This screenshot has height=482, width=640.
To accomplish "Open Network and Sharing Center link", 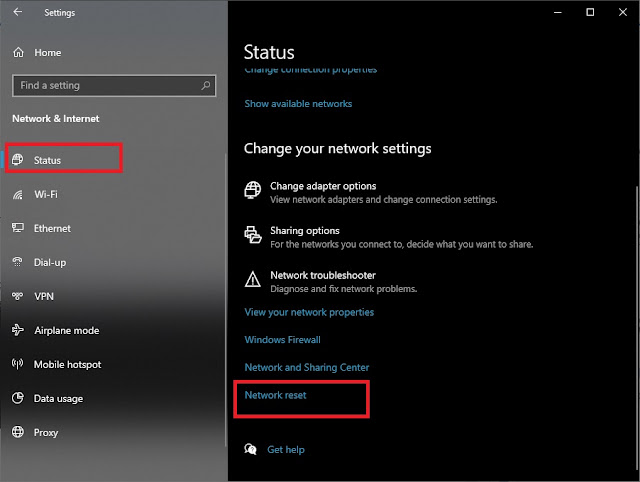I will [x=307, y=367].
